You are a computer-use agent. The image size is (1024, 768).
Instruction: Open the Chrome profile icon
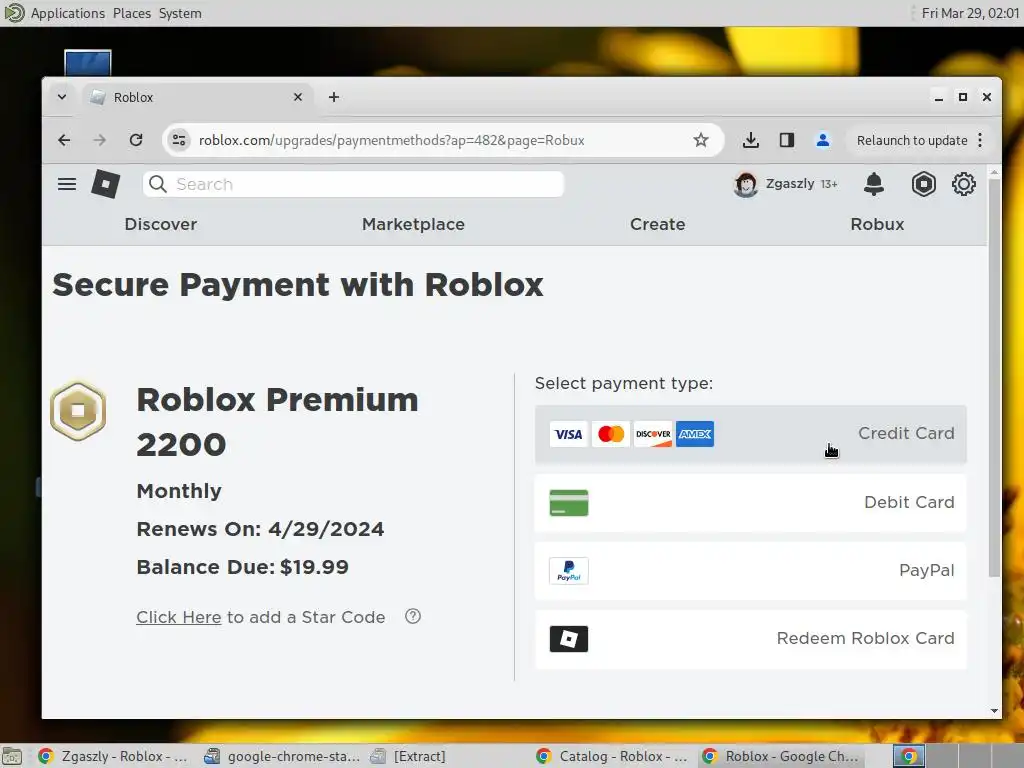coord(823,140)
